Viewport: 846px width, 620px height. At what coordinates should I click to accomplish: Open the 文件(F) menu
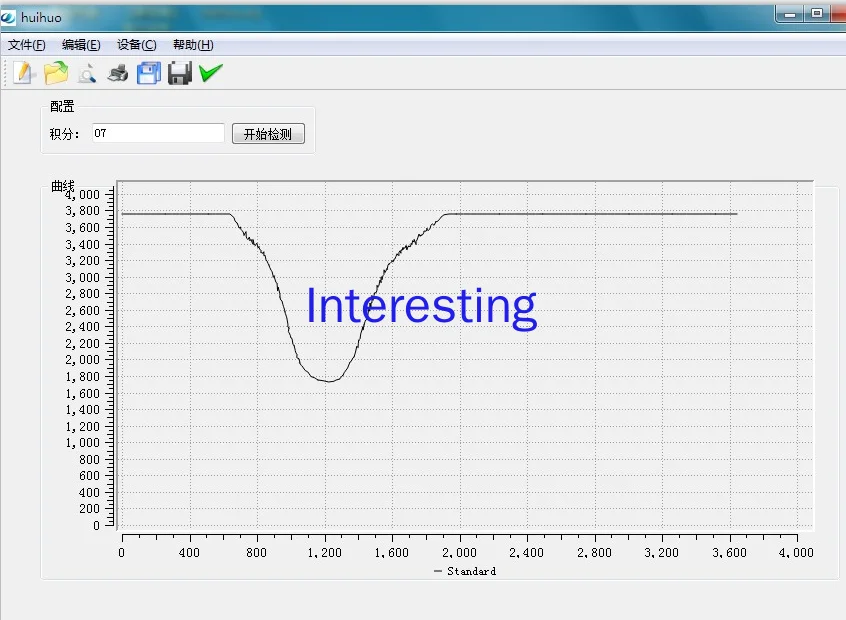tap(27, 45)
